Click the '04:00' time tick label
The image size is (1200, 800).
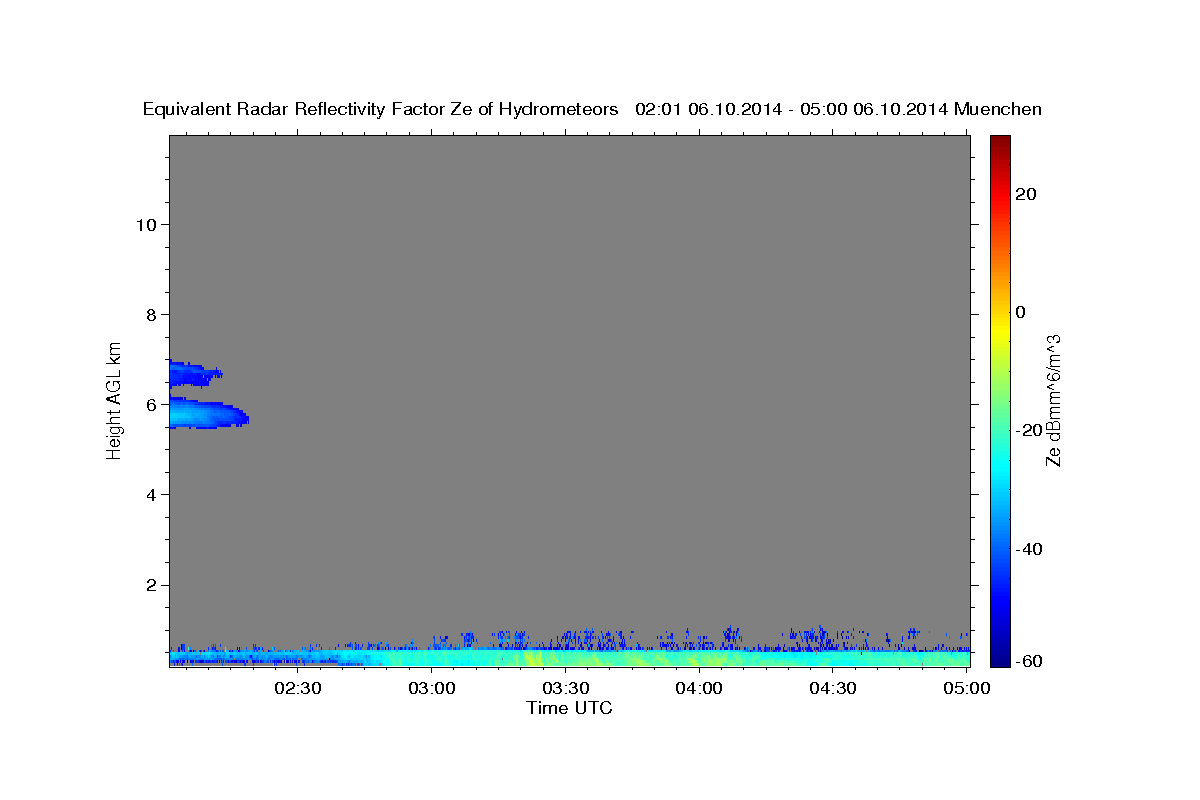699,688
